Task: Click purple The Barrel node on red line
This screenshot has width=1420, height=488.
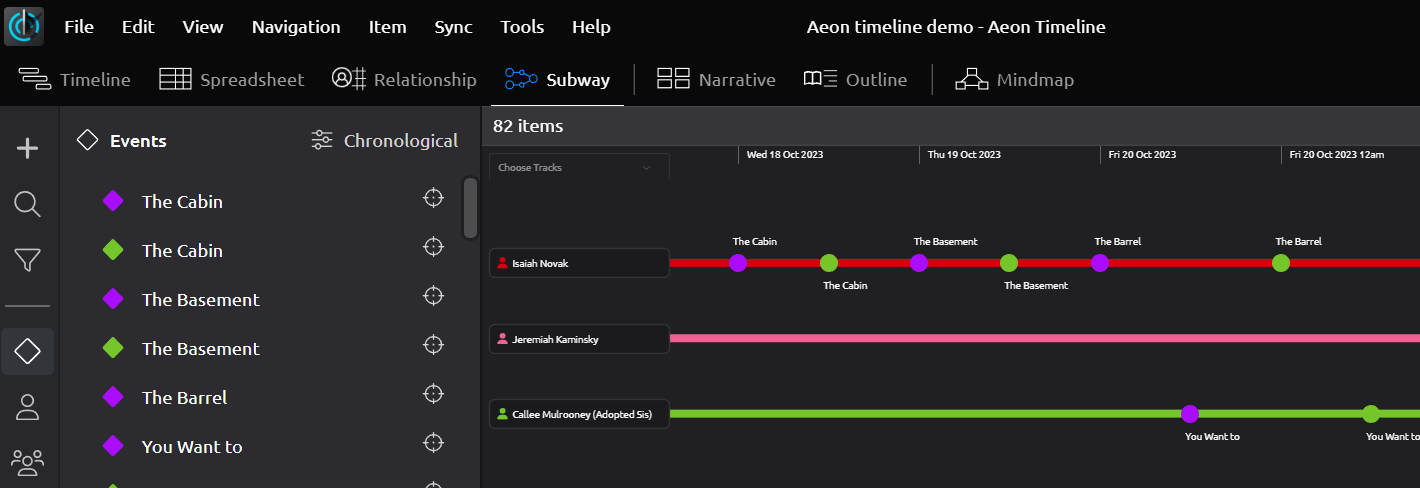Action: click(1100, 263)
